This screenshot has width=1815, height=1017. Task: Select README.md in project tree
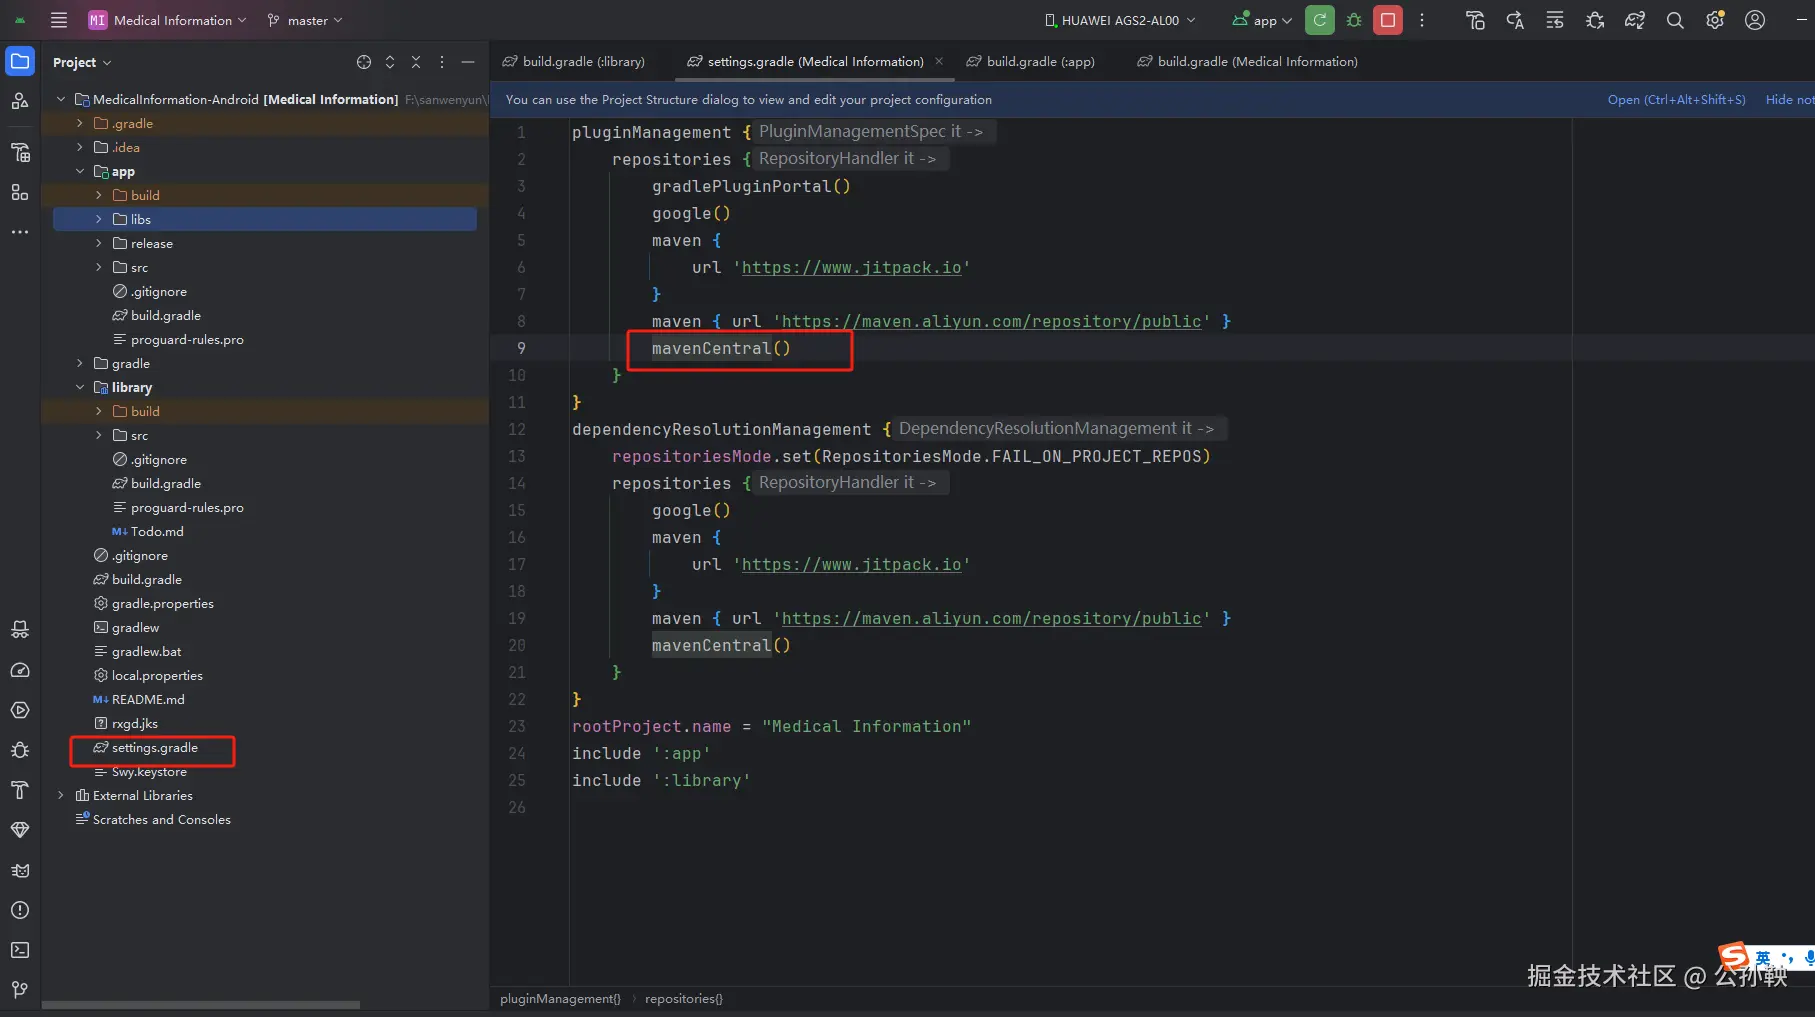click(148, 699)
